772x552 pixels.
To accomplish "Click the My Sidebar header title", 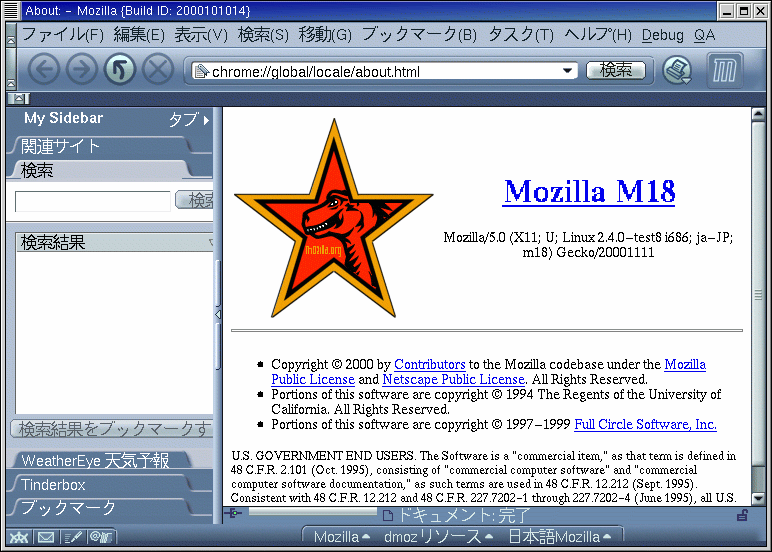I will point(64,118).
